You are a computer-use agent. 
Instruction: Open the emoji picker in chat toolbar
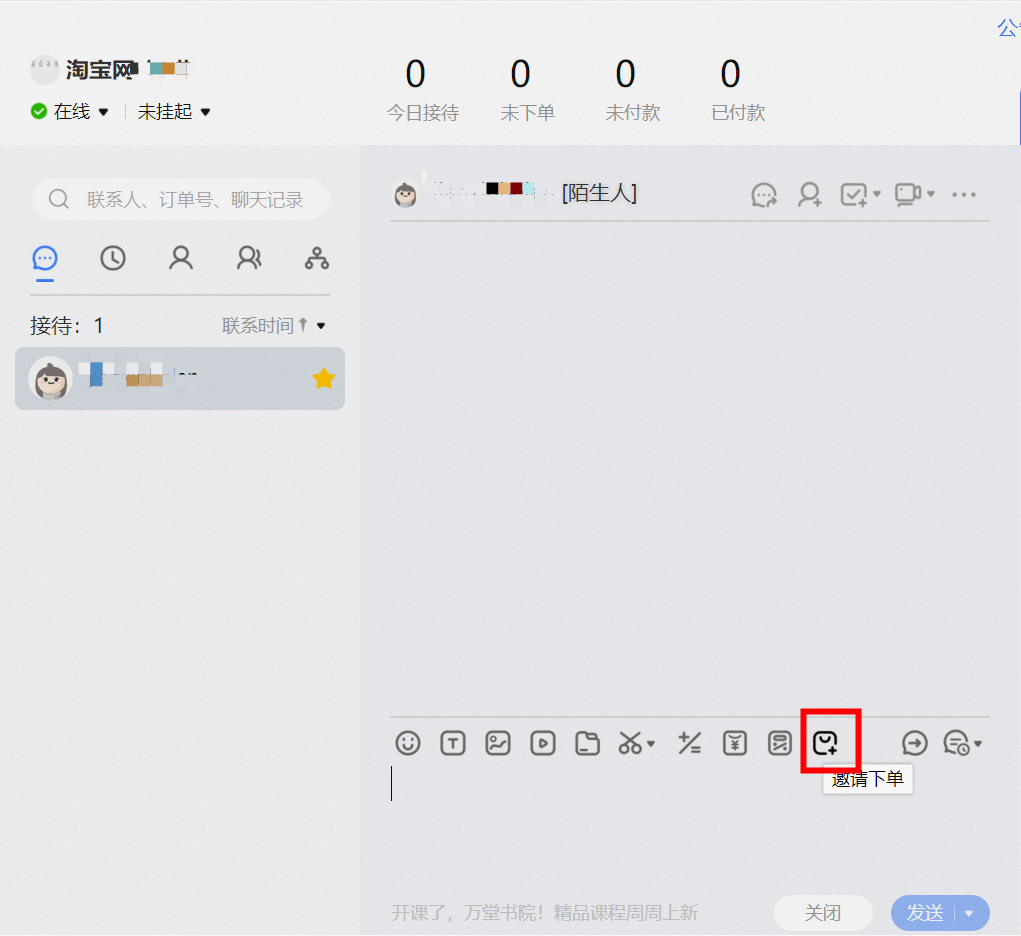tap(408, 743)
